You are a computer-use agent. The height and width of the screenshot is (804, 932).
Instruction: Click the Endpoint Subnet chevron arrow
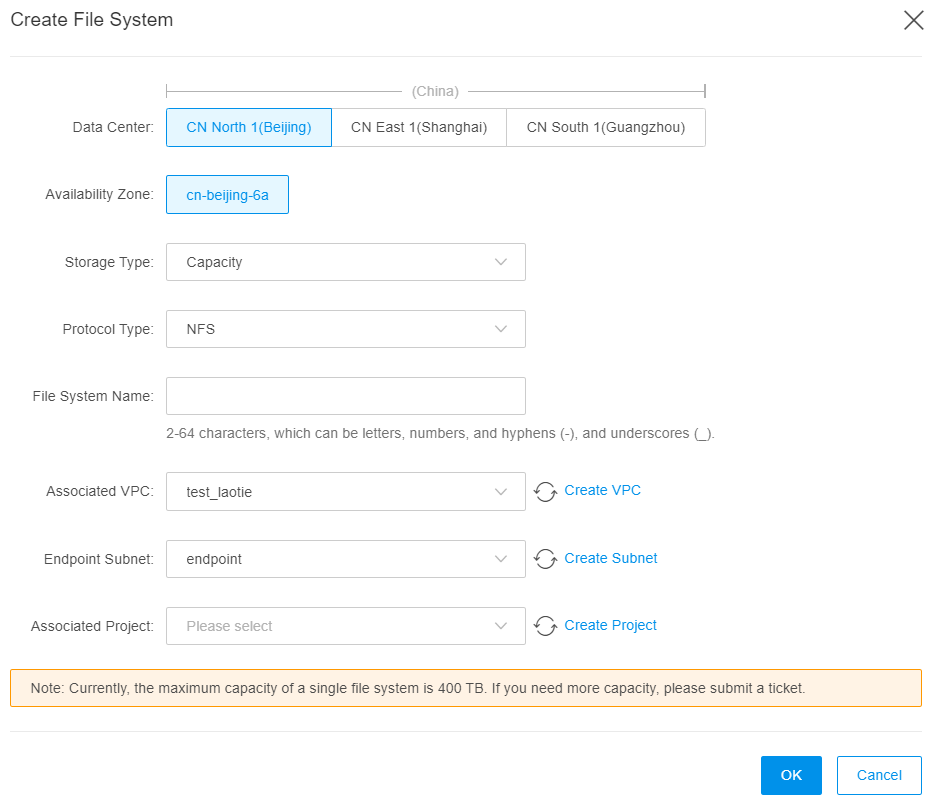coord(500,559)
